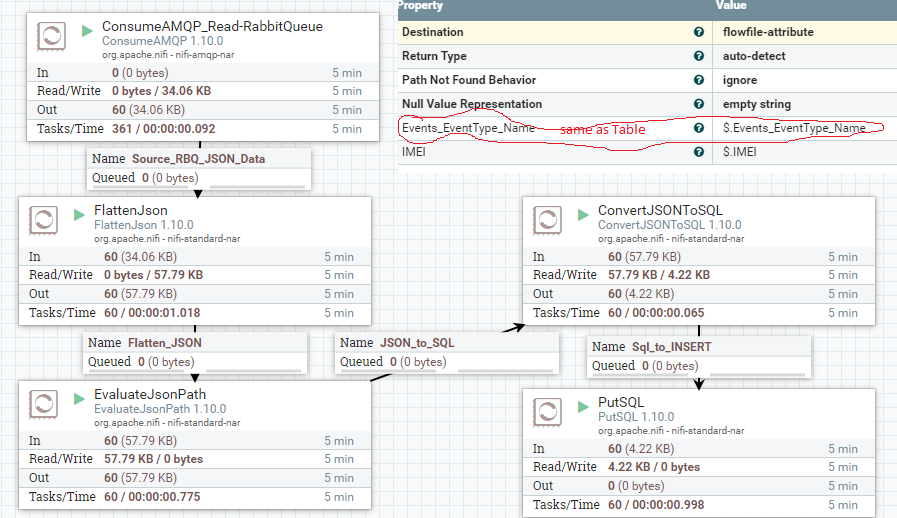Edit the $.IMEI property value
The image size is (897, 518).
tap(741, 153)
